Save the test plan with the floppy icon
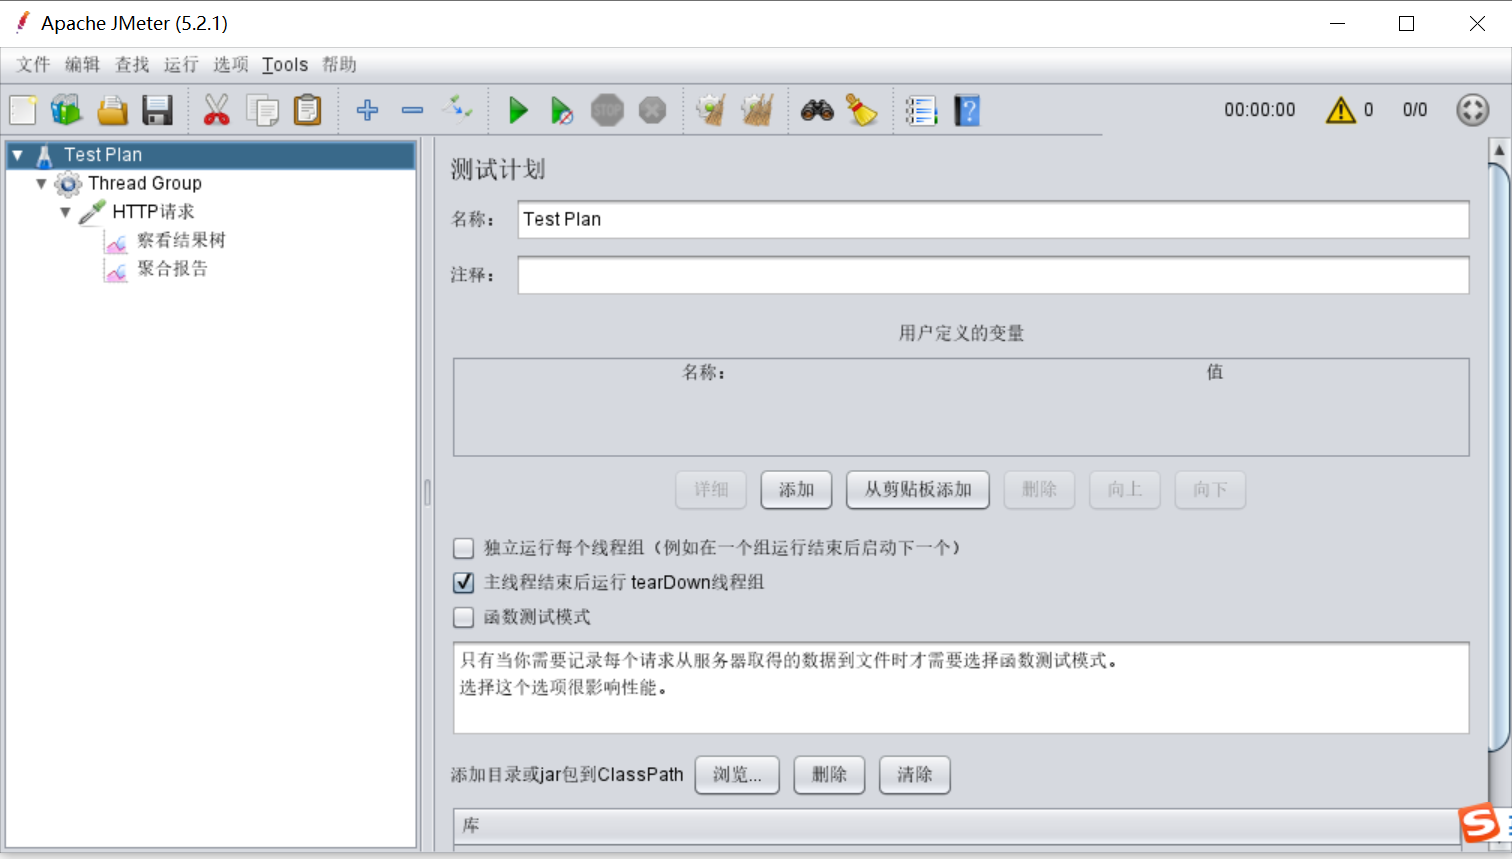The image size is (1512, 859). (x=157, y=110)
